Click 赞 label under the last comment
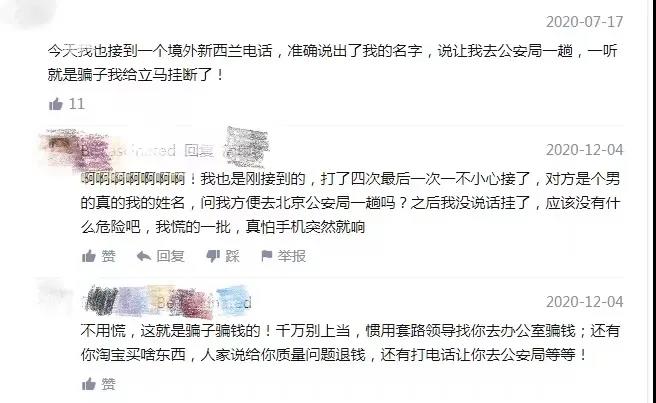The width and height of the screenshot is (656, 403). point(108,384)
